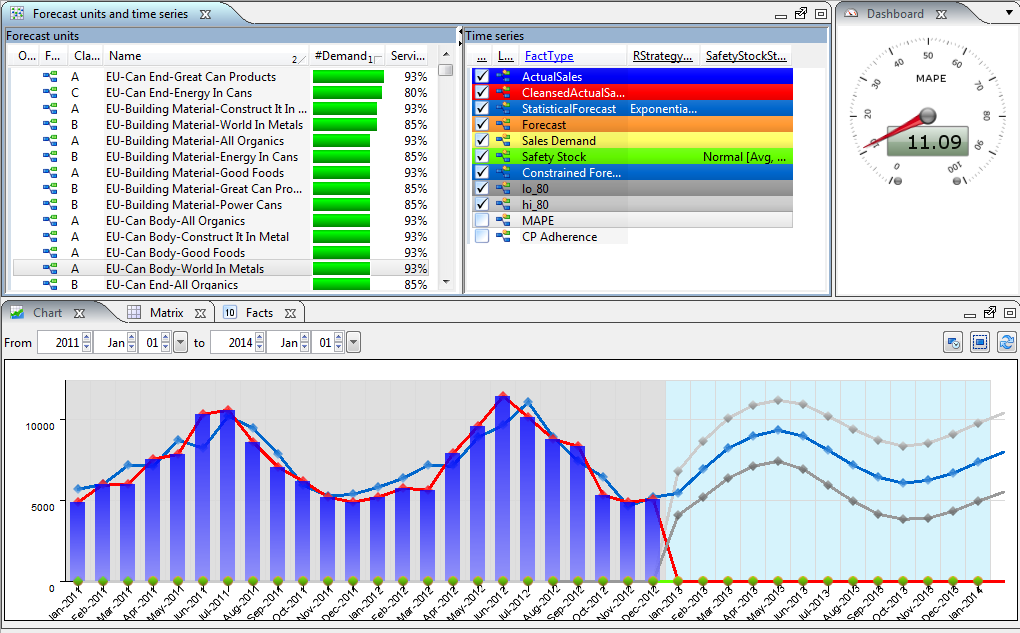Click the hierarchy icon for EU-Building Material-Good Foods

50,172
